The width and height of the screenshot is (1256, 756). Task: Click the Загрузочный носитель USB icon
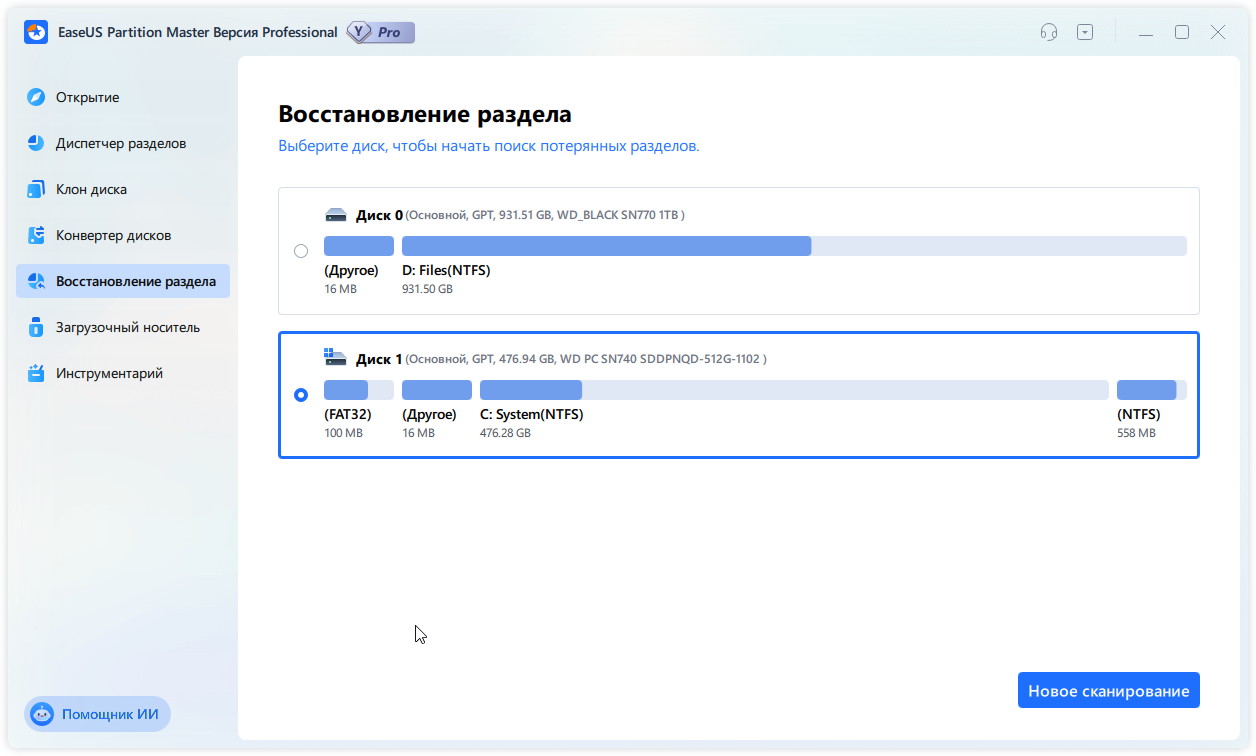click(x=37, y=327)
